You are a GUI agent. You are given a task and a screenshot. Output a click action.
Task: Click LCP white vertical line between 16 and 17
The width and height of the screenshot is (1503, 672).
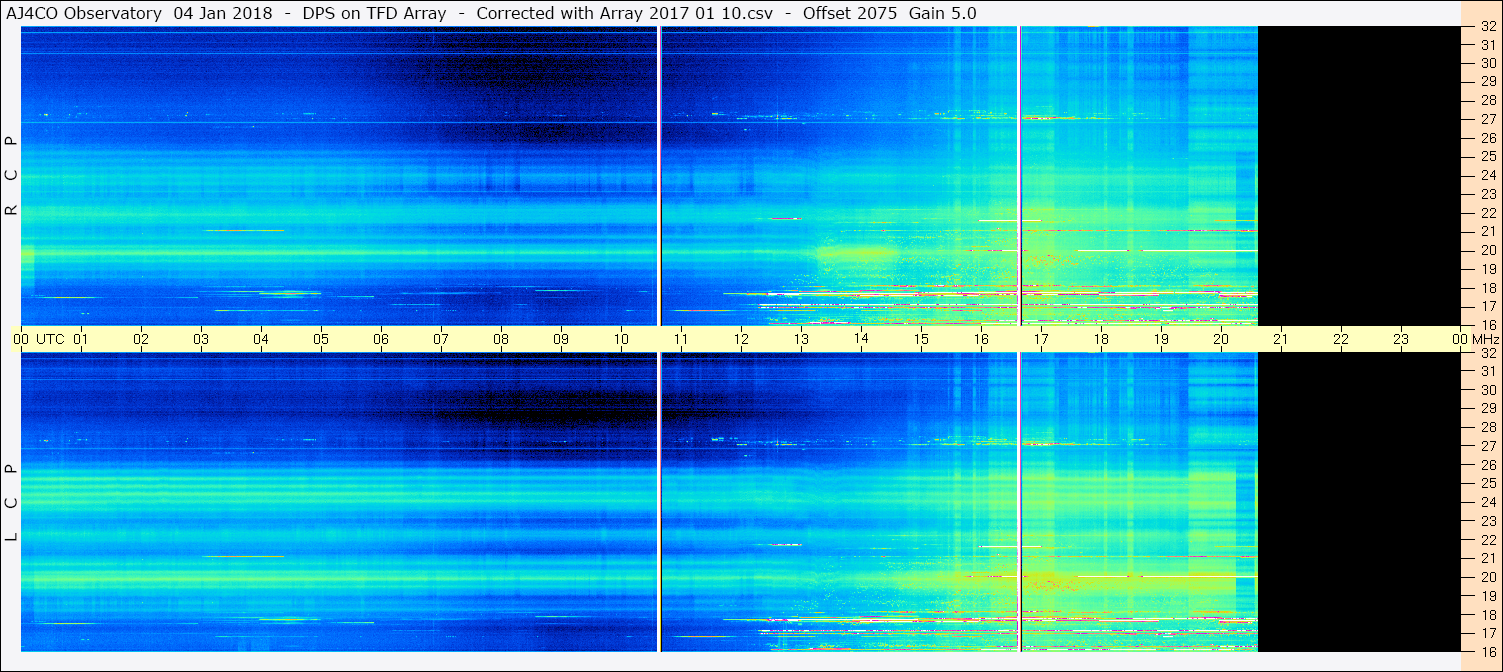tap(1019, 502)
